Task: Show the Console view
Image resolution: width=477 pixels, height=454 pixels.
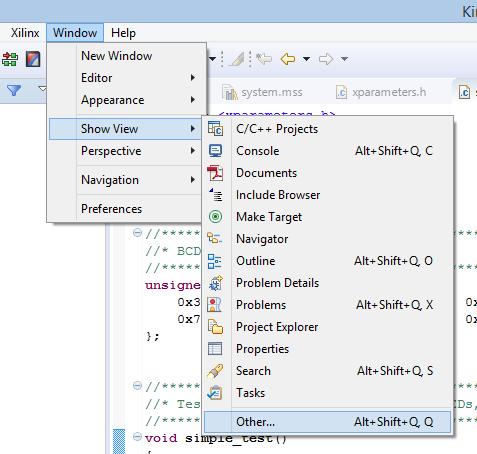Action: click(x=327, y=151)
